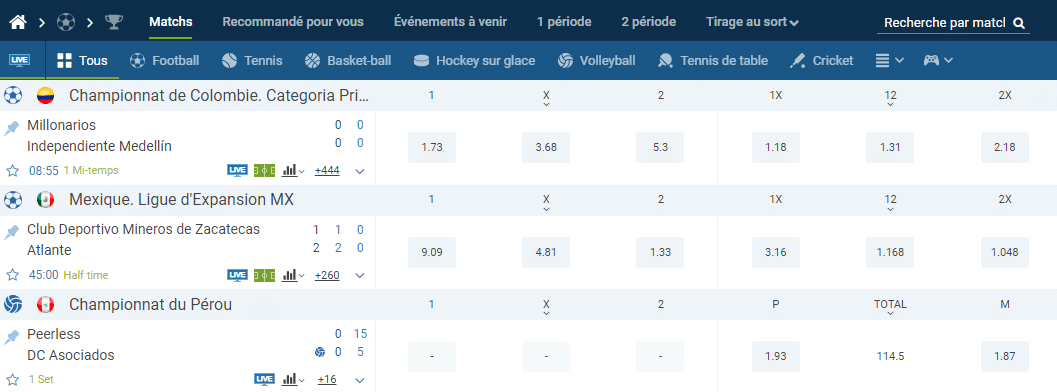The image size is (1057, 392).
Task: Expand the Tirage au sort dropdown
Action: [752, 22]
